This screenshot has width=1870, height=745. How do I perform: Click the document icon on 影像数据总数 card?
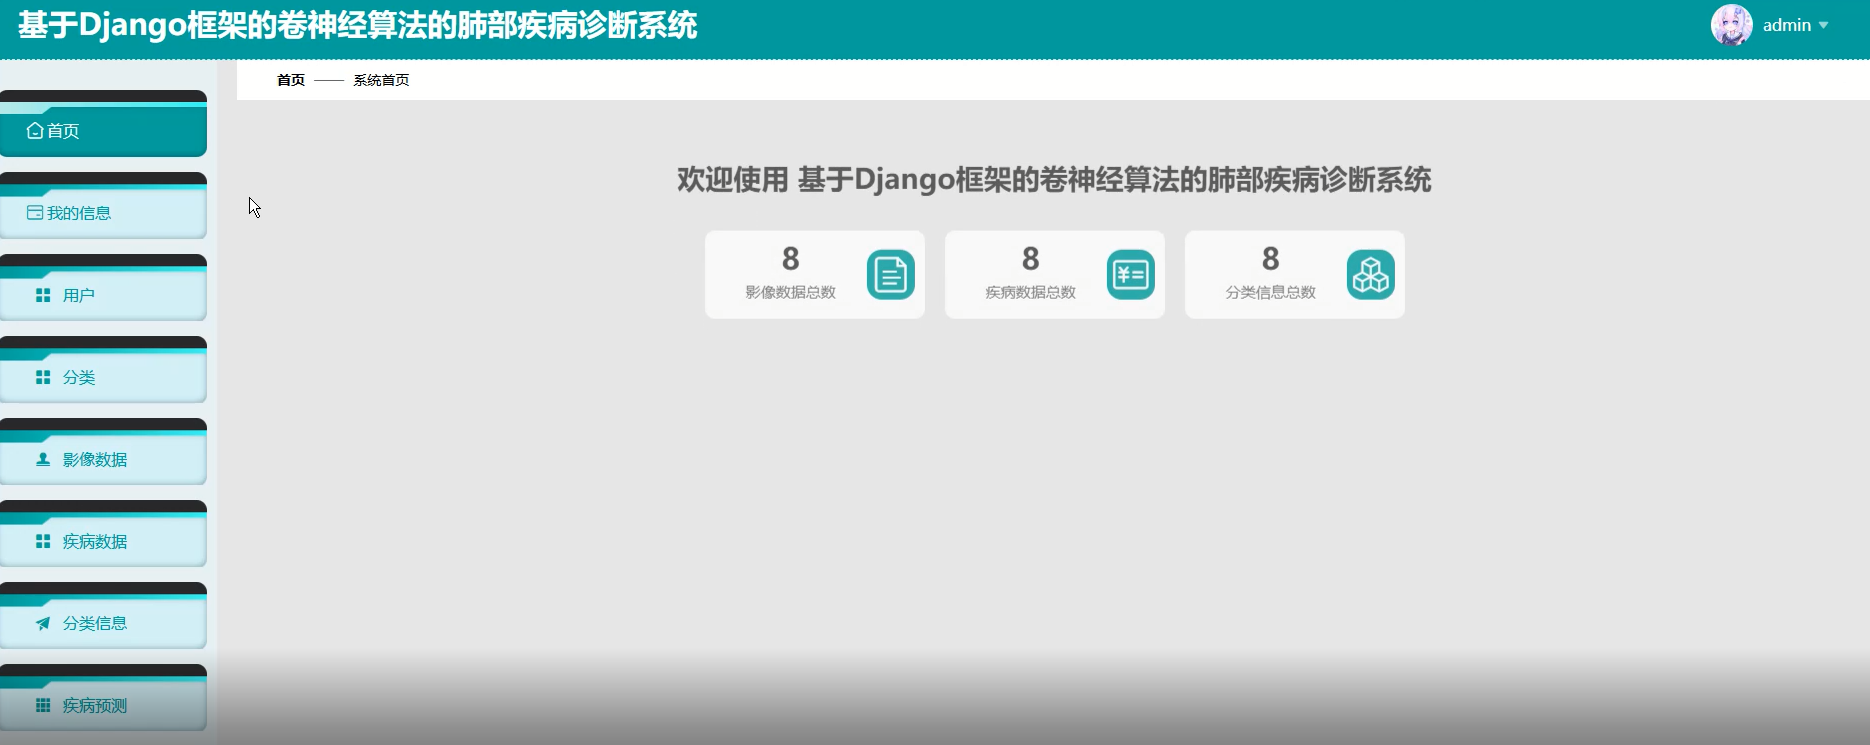click(890, 275)
